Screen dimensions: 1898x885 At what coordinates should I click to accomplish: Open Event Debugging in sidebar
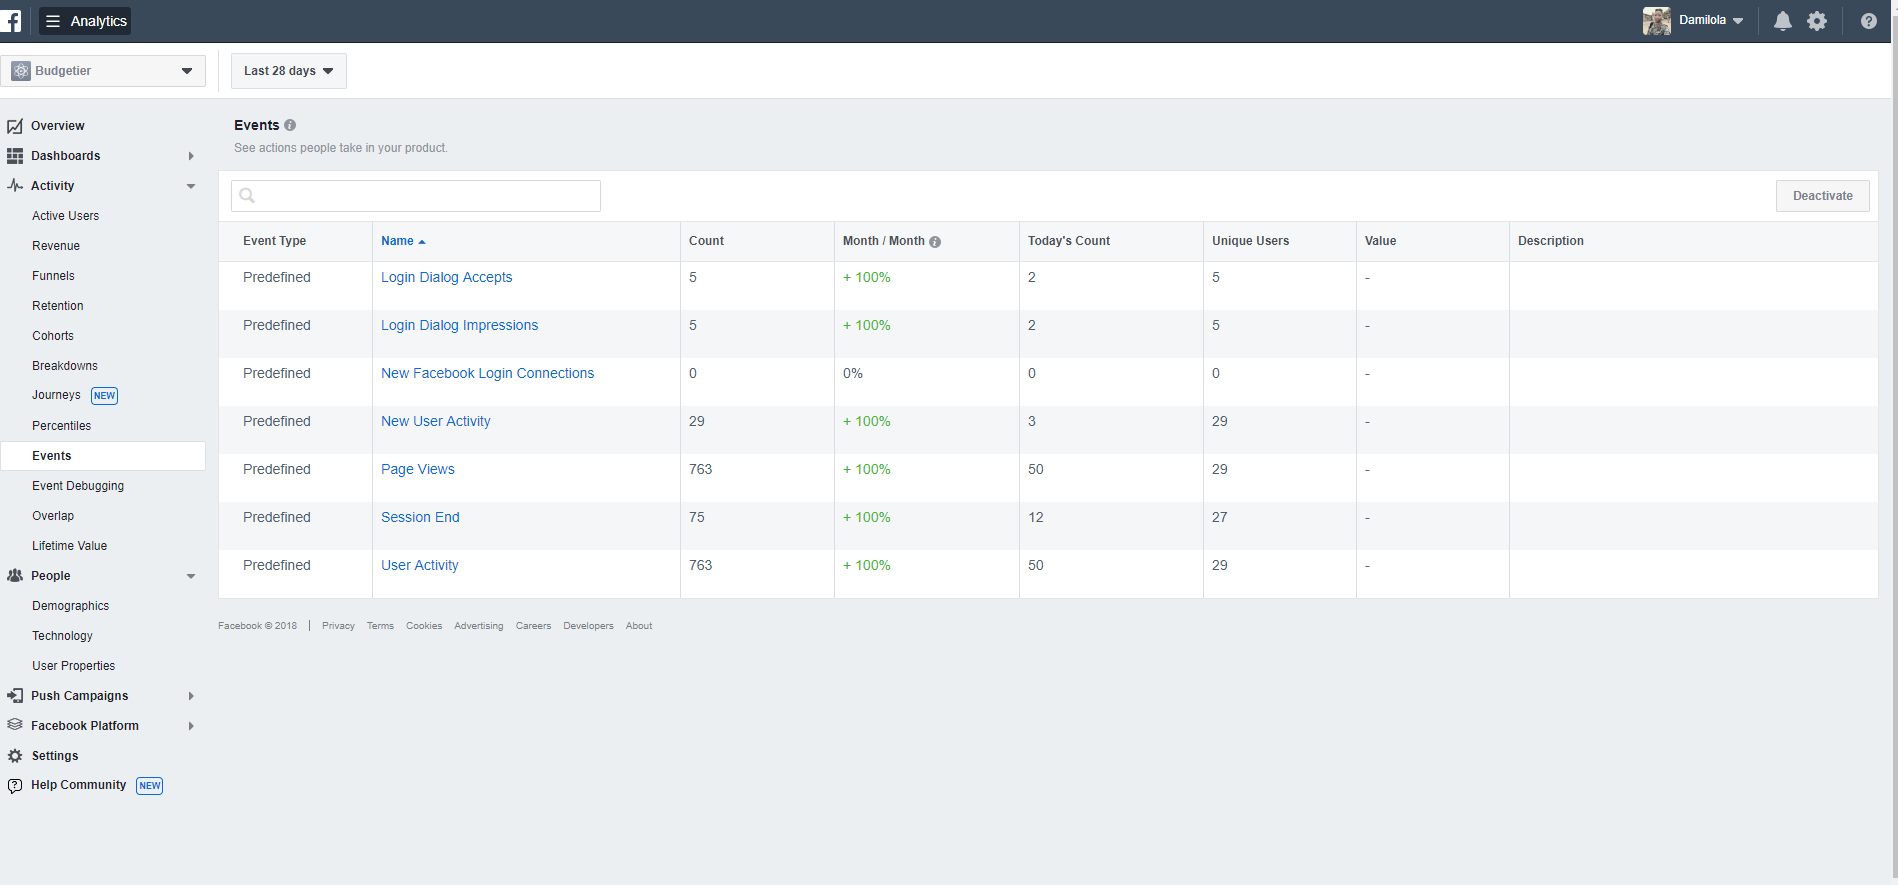click(78, 486)
